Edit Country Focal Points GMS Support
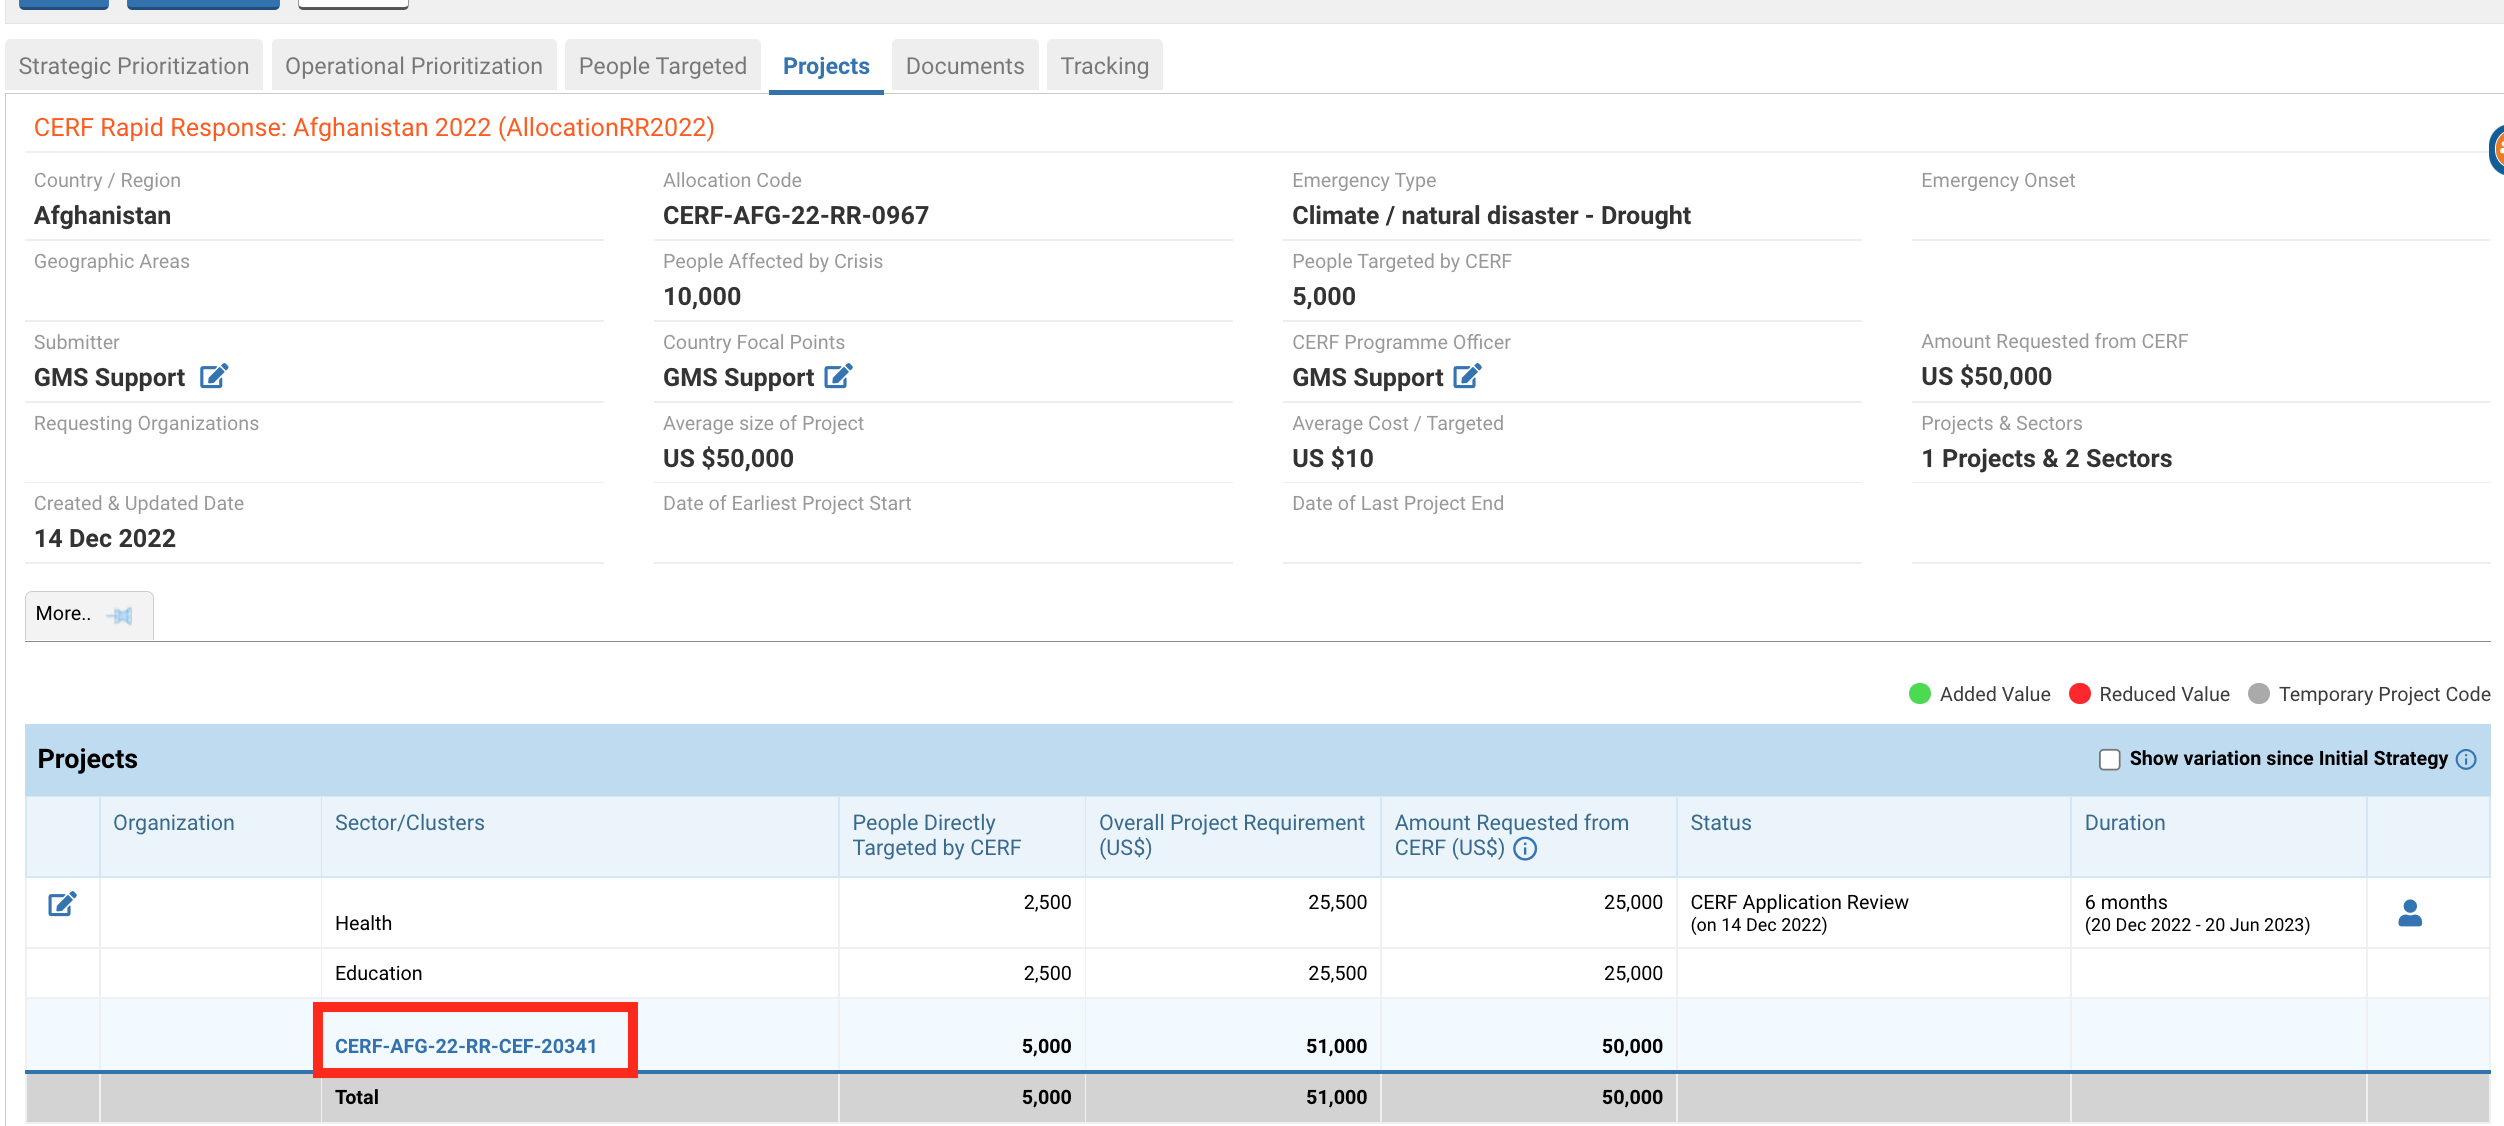The image size is (2504, 1126). tap(838, 377)
